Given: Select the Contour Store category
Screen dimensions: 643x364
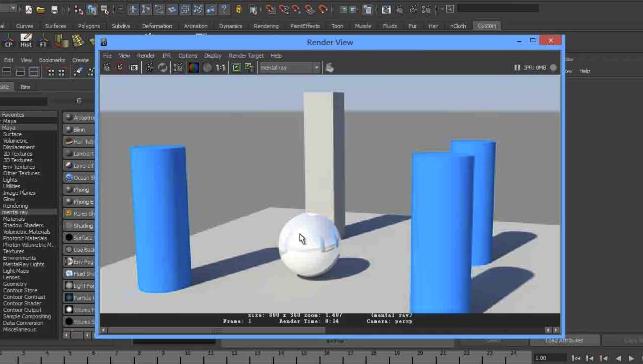Looking at the screenshot, I should (20, 290).
